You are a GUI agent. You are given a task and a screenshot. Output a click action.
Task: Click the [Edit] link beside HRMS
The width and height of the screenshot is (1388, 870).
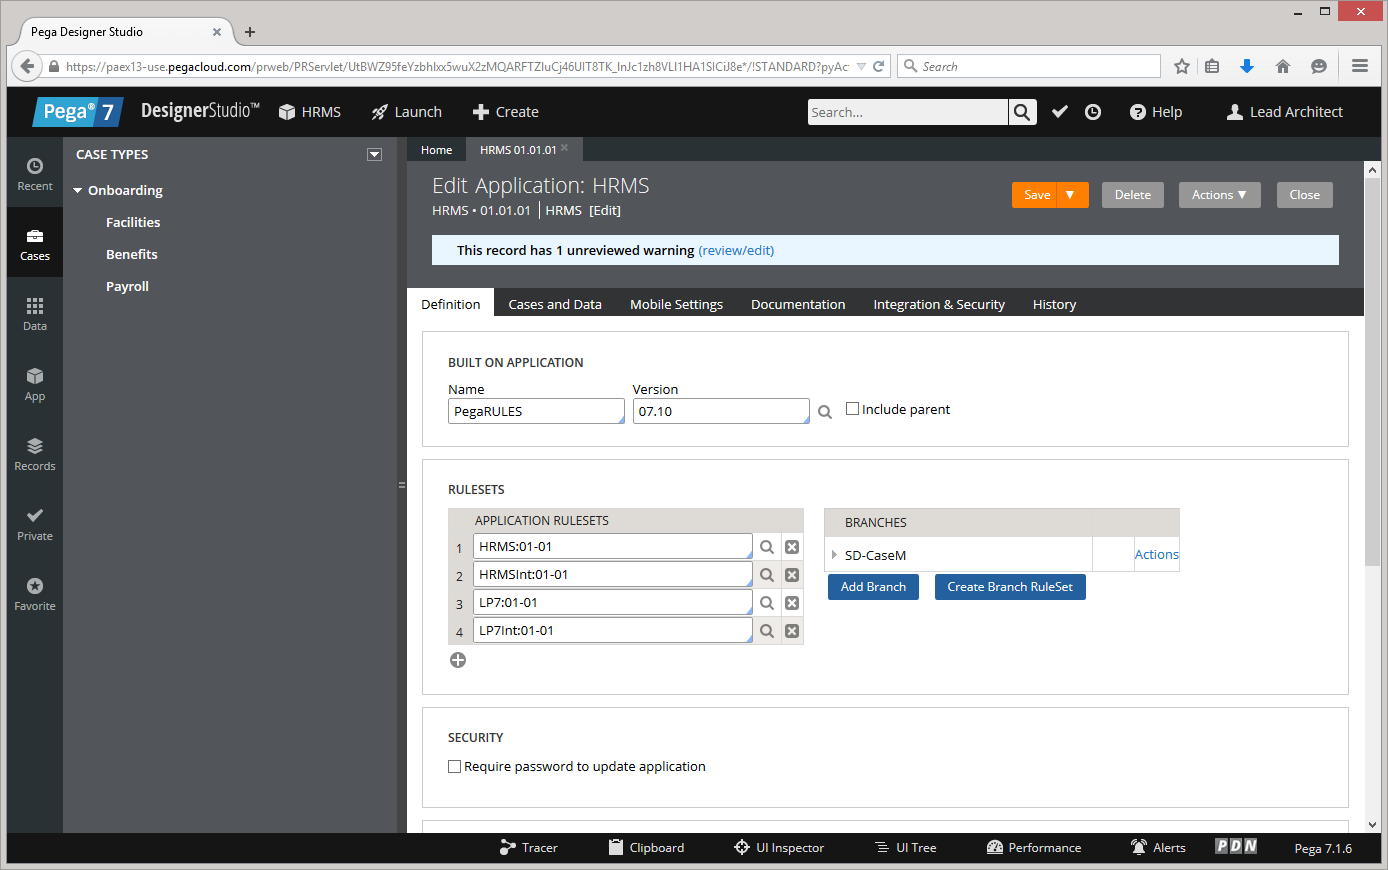[605, 210]
